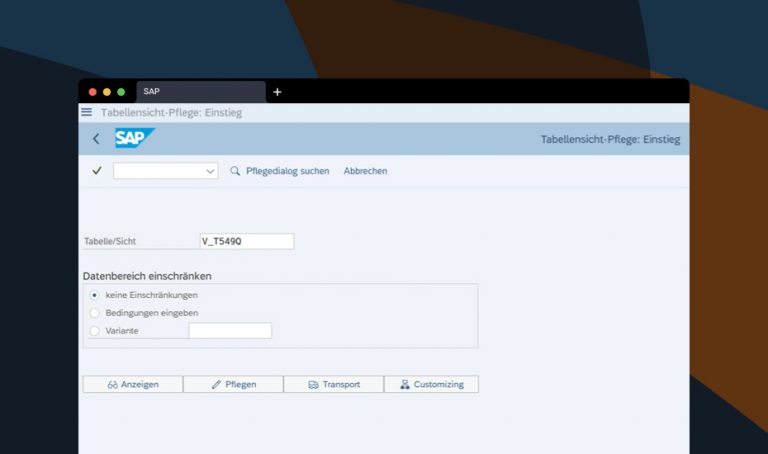The image size is (768, 454).
Task: Confirm with the green checkmark icon
Action: (97, 170)
